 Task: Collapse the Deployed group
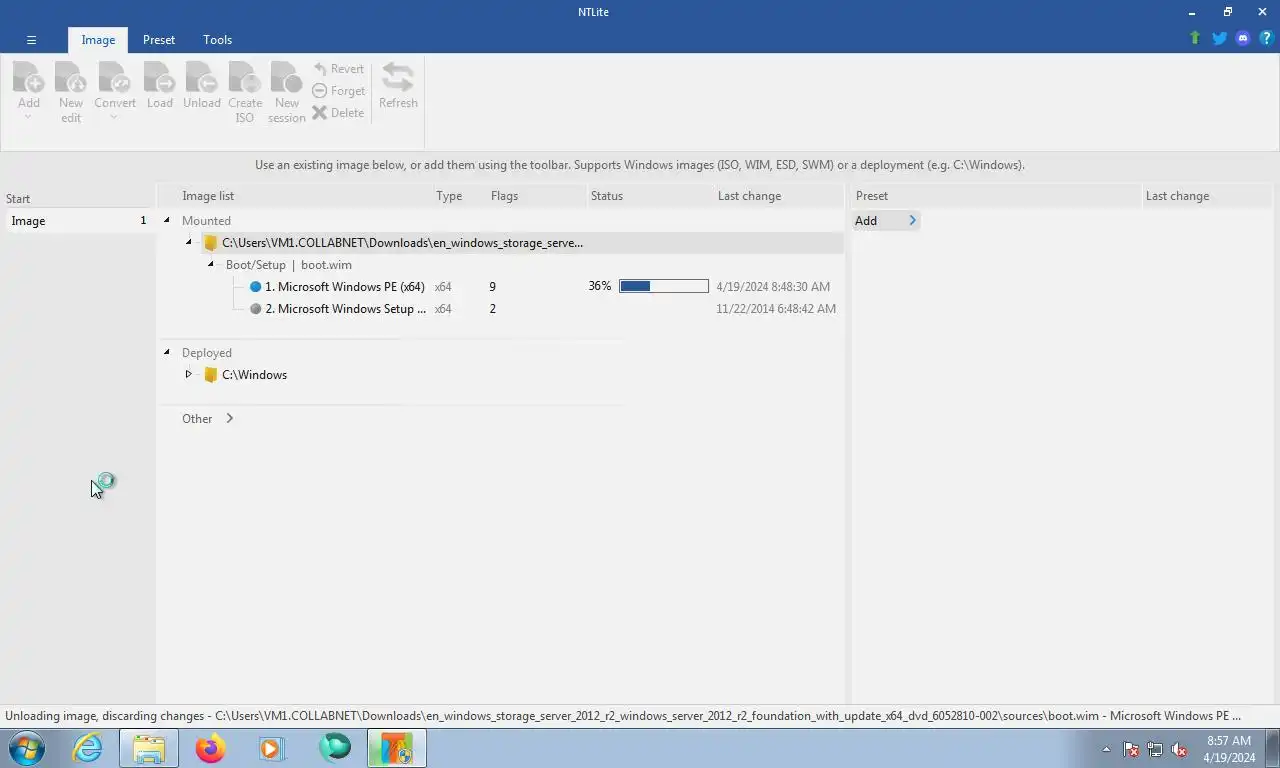point(167,352)
